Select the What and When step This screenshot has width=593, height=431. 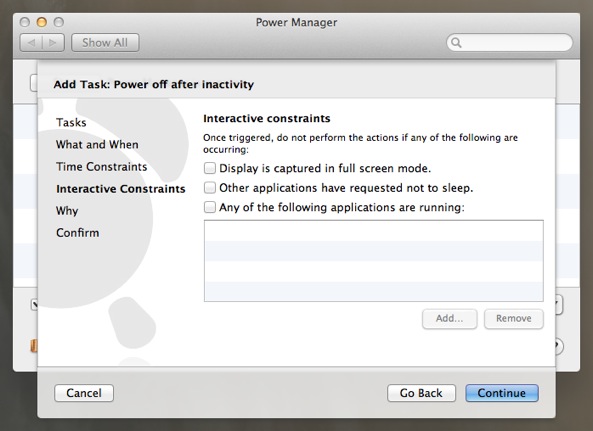click(x=97, y=144)
